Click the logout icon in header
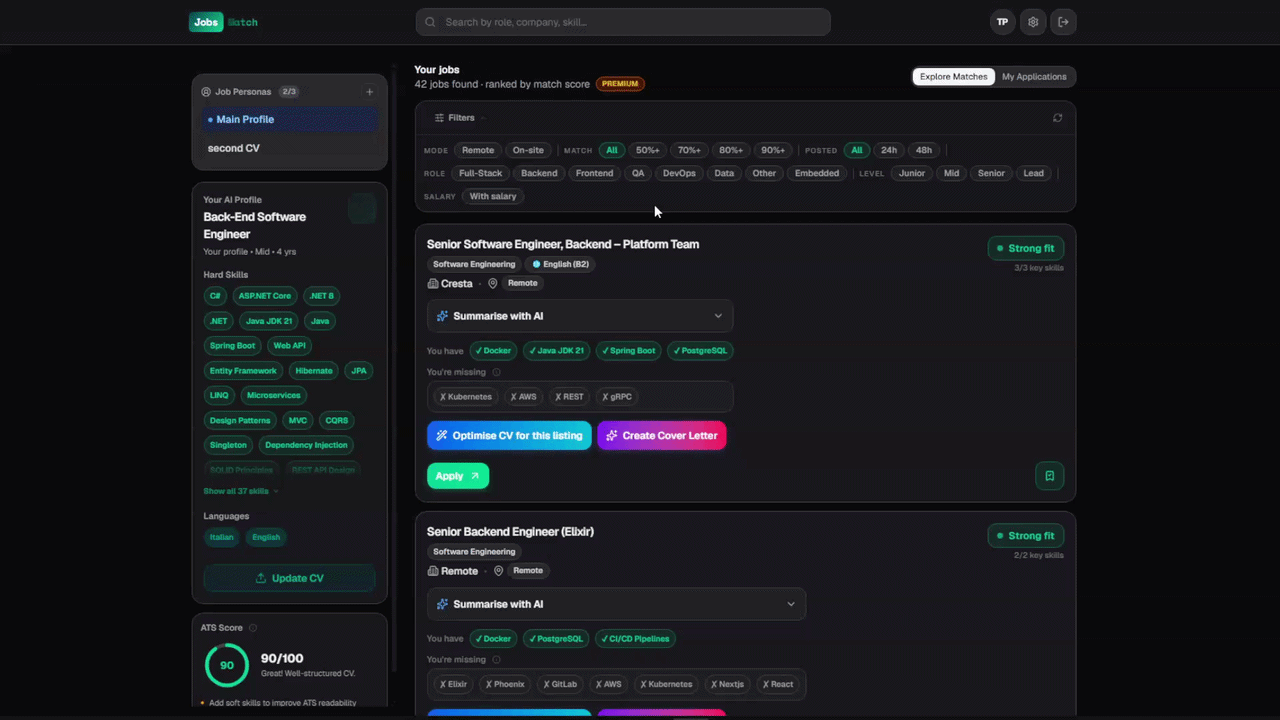 click(1063, 22)
